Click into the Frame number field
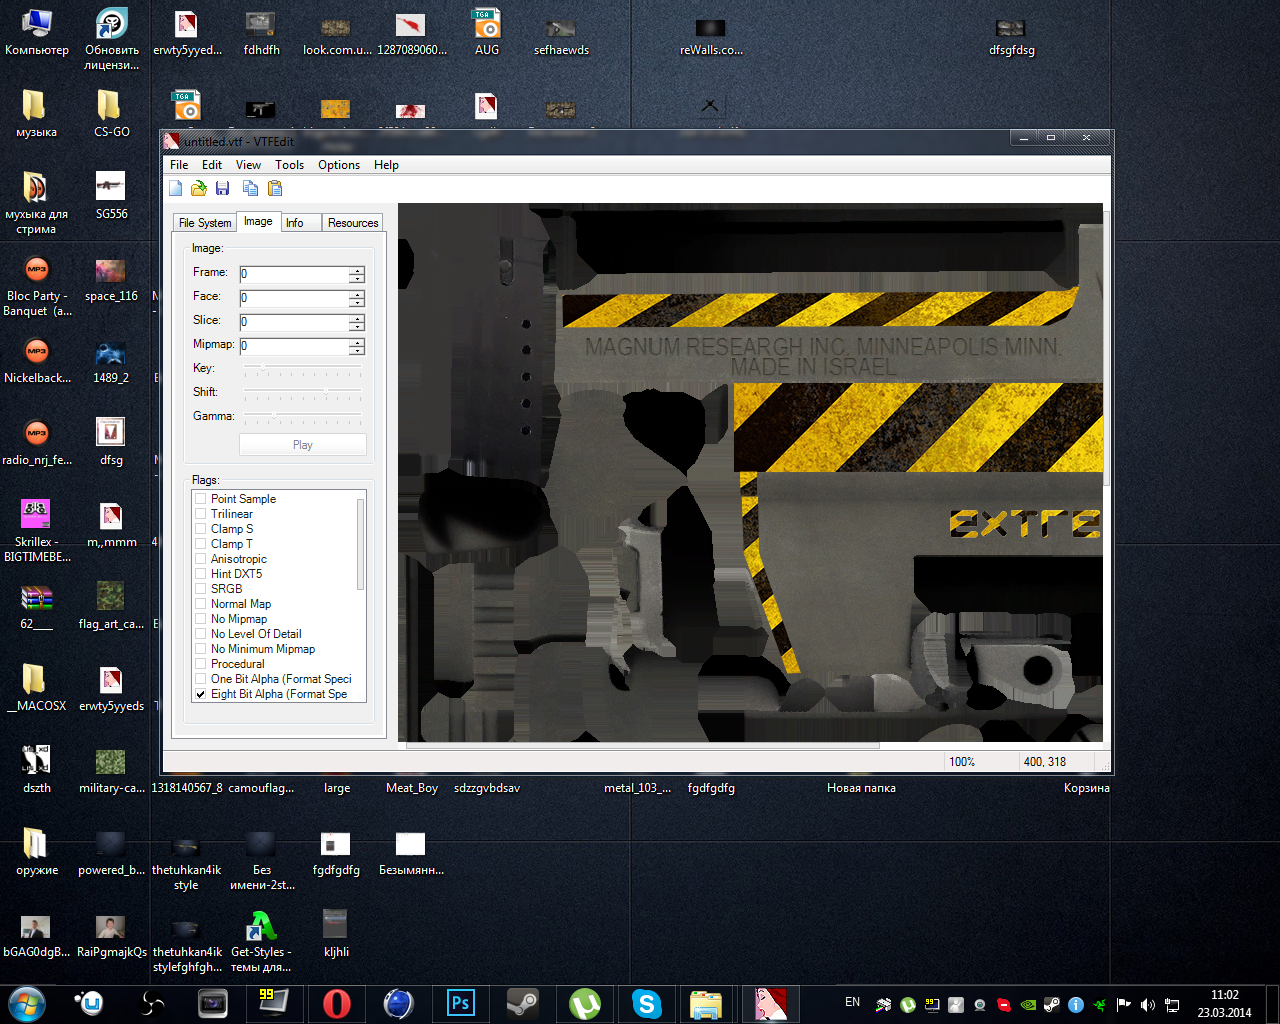This screenshot has height=1024, width=1280. click(x=294, y=274)
